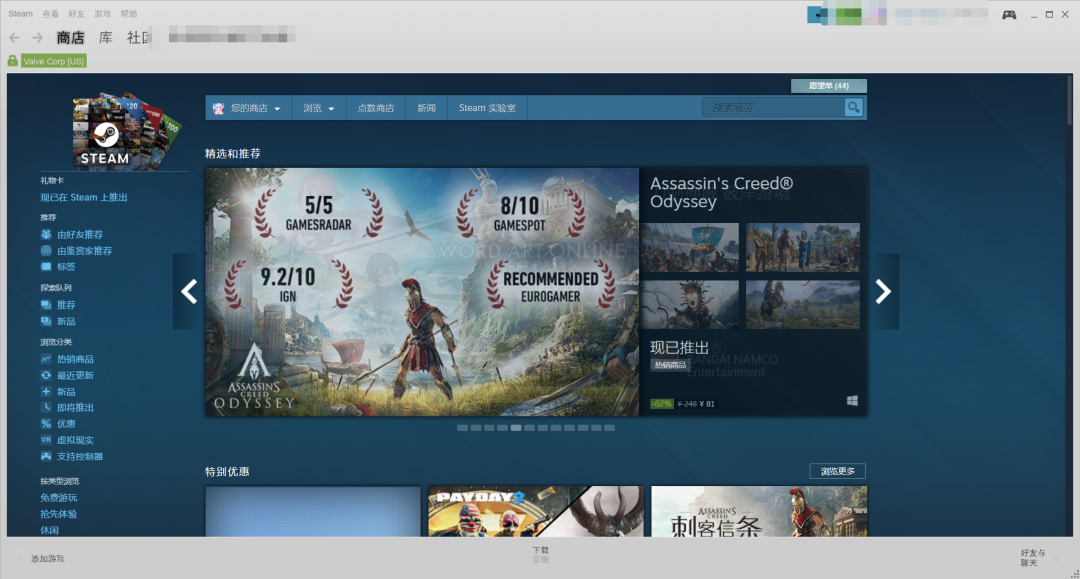Open the 最近更新 link

[75, 375]
